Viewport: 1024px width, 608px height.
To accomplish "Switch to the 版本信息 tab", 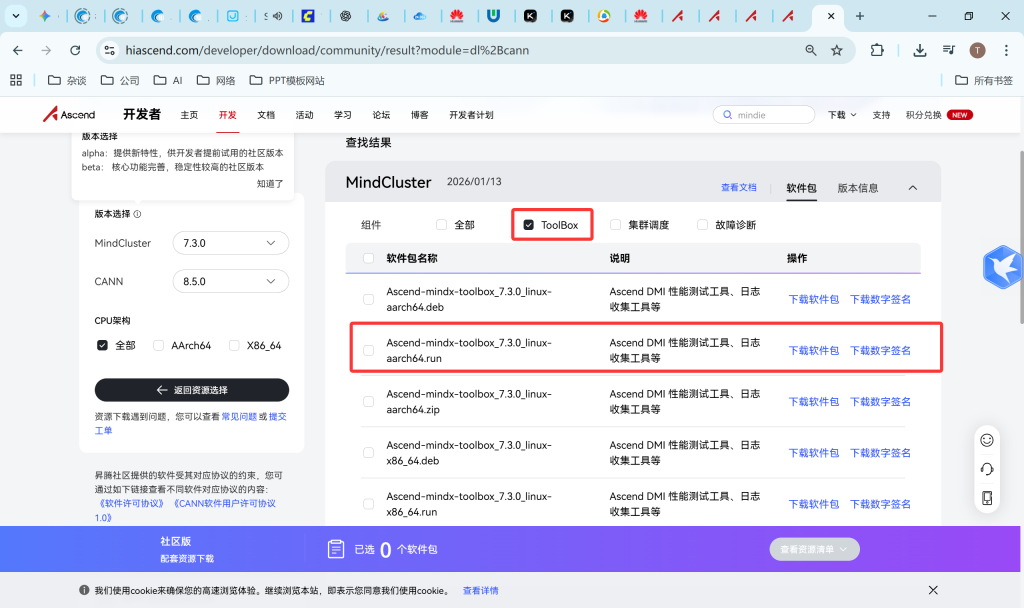I will pyautogui.click(x=857, y=188).
